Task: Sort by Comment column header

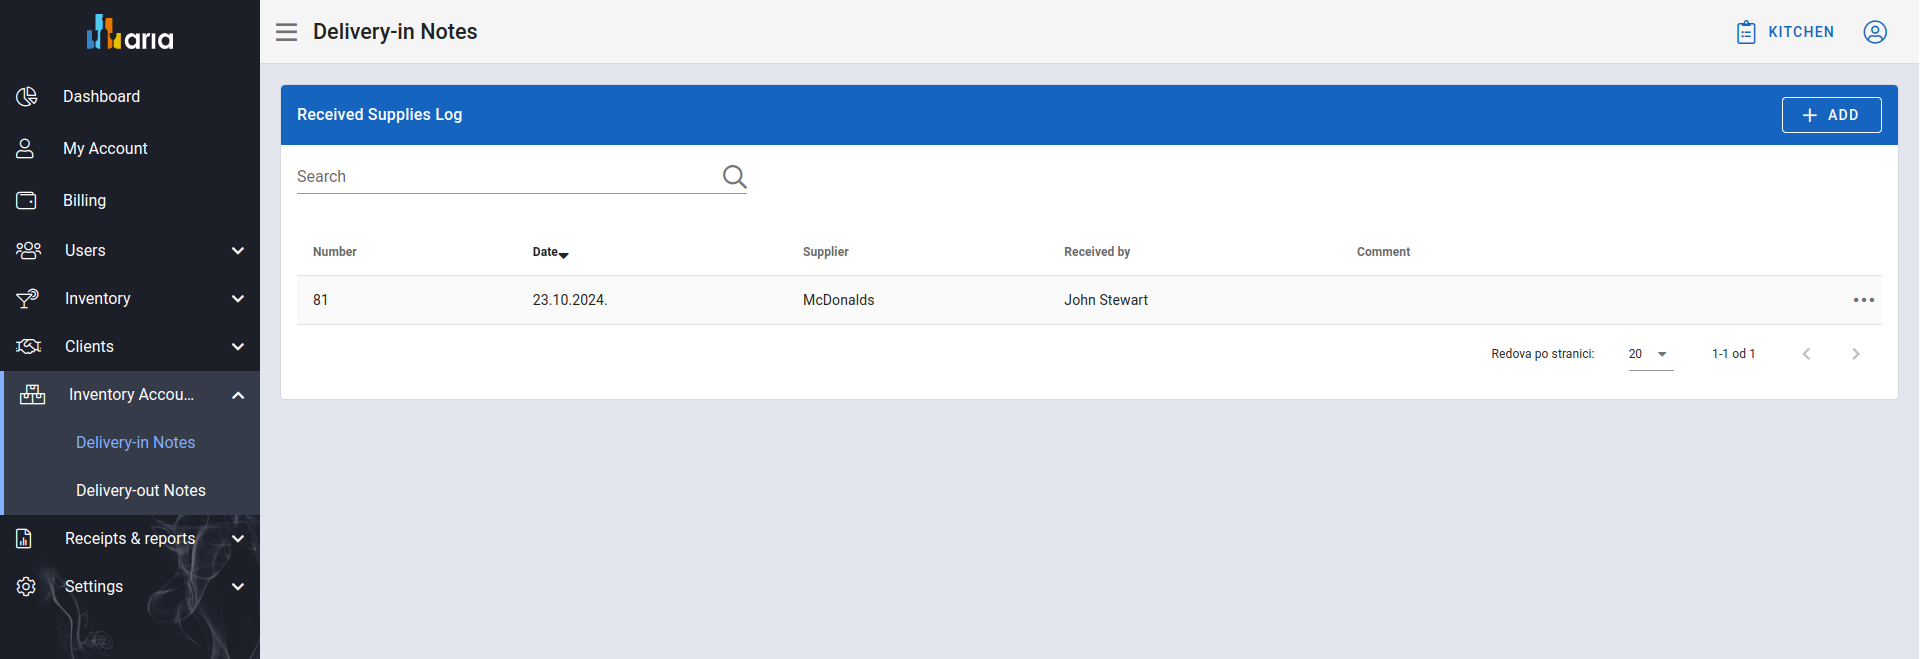Action: (x=1384, y=252)
